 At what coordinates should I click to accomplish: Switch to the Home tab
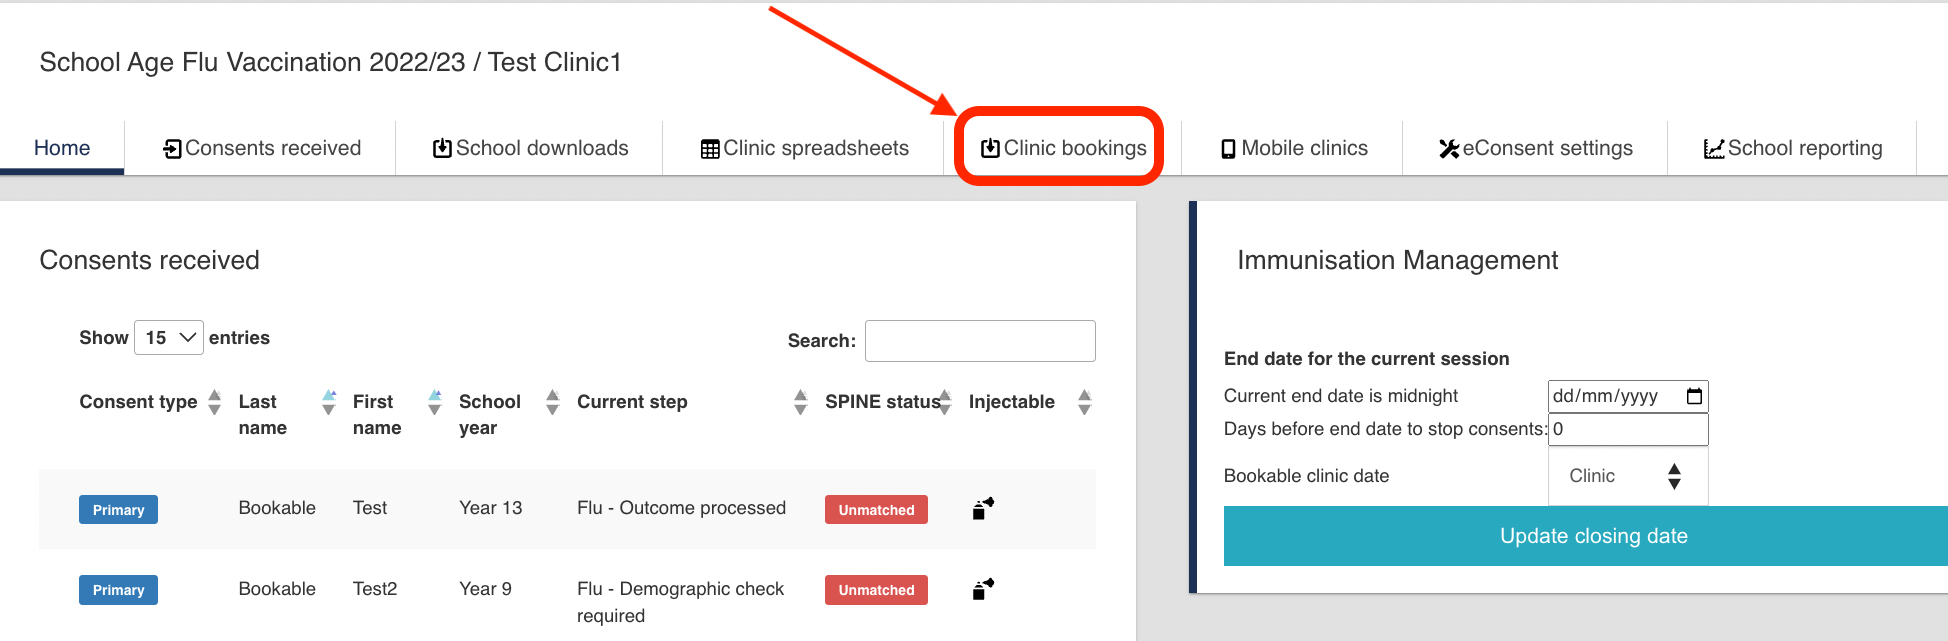pos(62,148)
